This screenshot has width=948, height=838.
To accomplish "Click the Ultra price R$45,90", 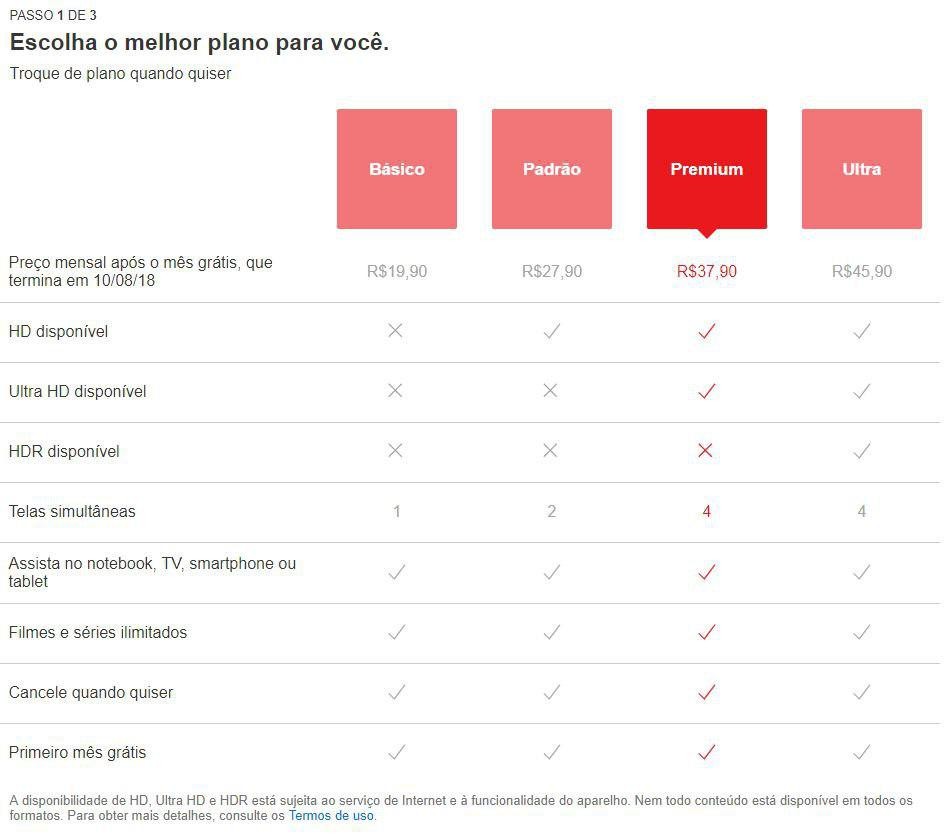I will [x=862, y=271].
